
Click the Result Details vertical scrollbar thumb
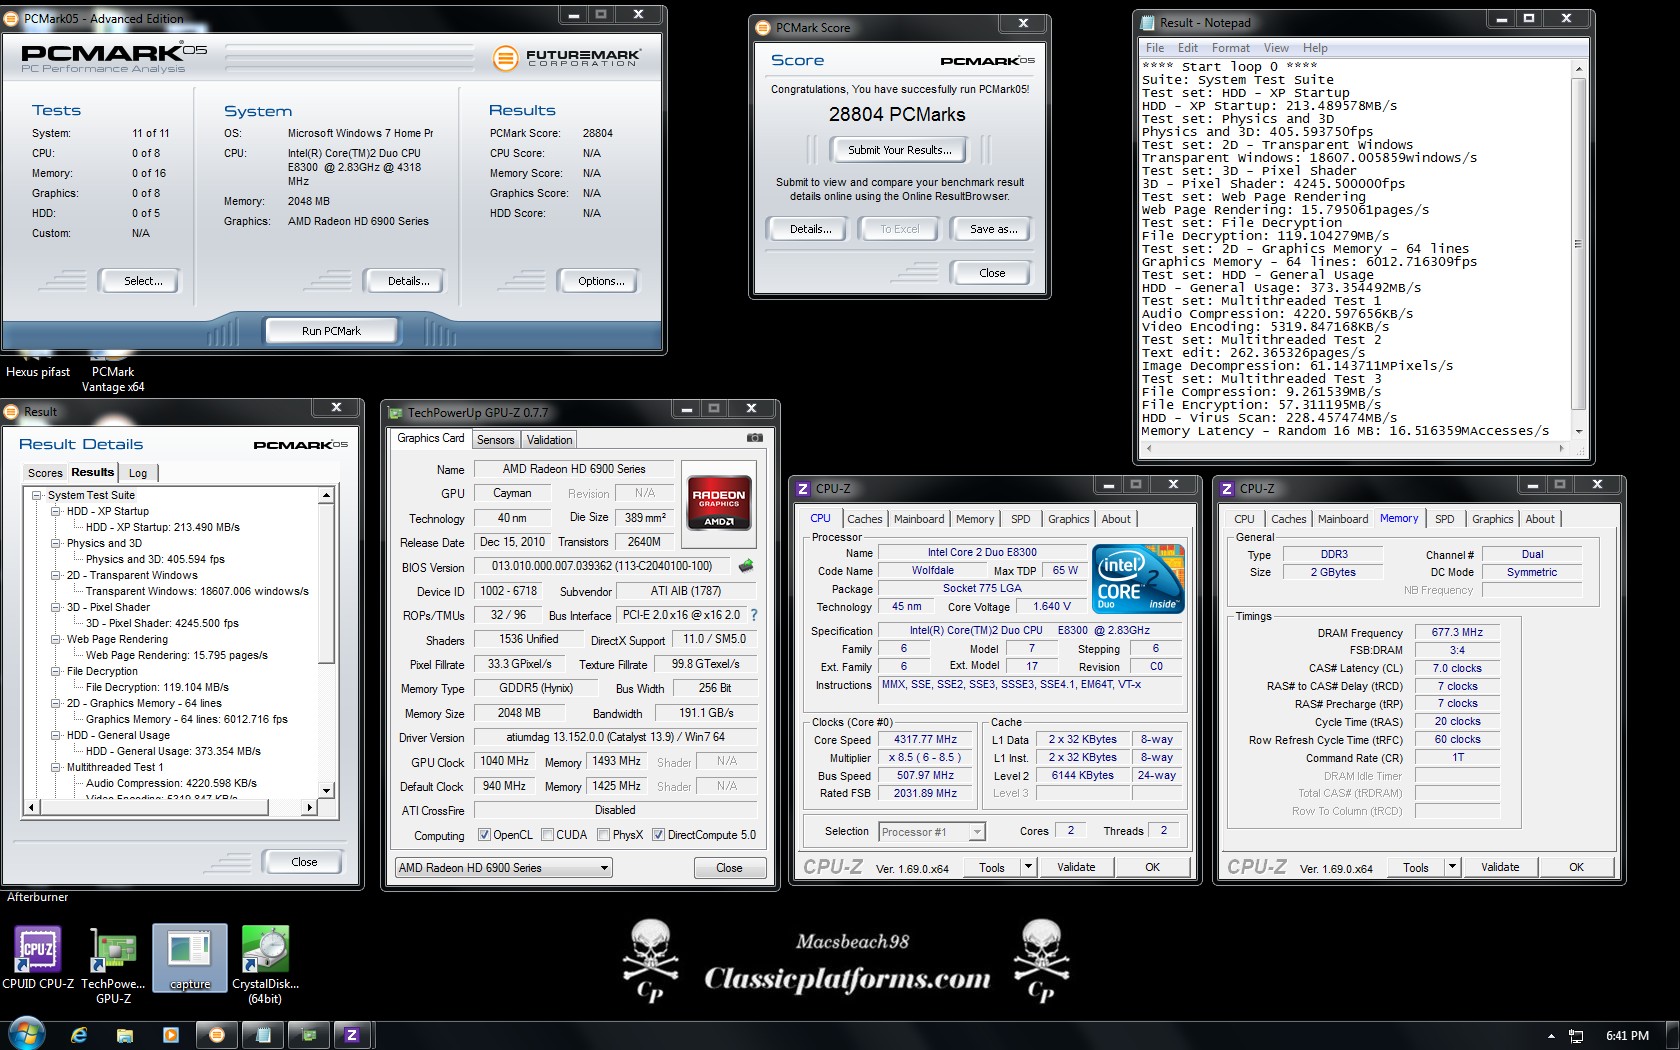326,584
